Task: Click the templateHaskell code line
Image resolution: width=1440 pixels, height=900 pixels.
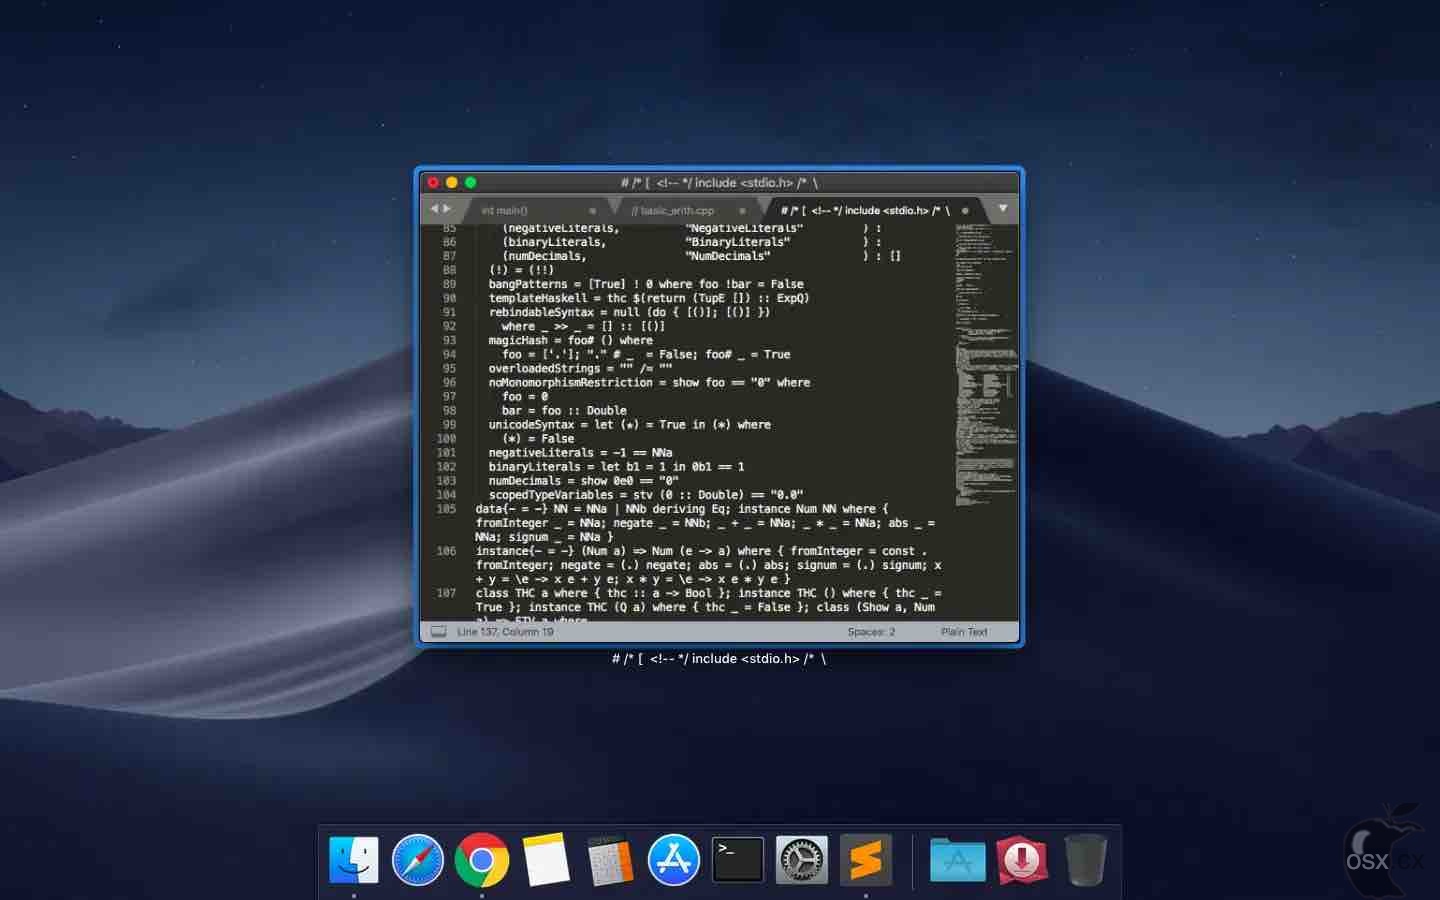Action: click(x=649, y=298)
